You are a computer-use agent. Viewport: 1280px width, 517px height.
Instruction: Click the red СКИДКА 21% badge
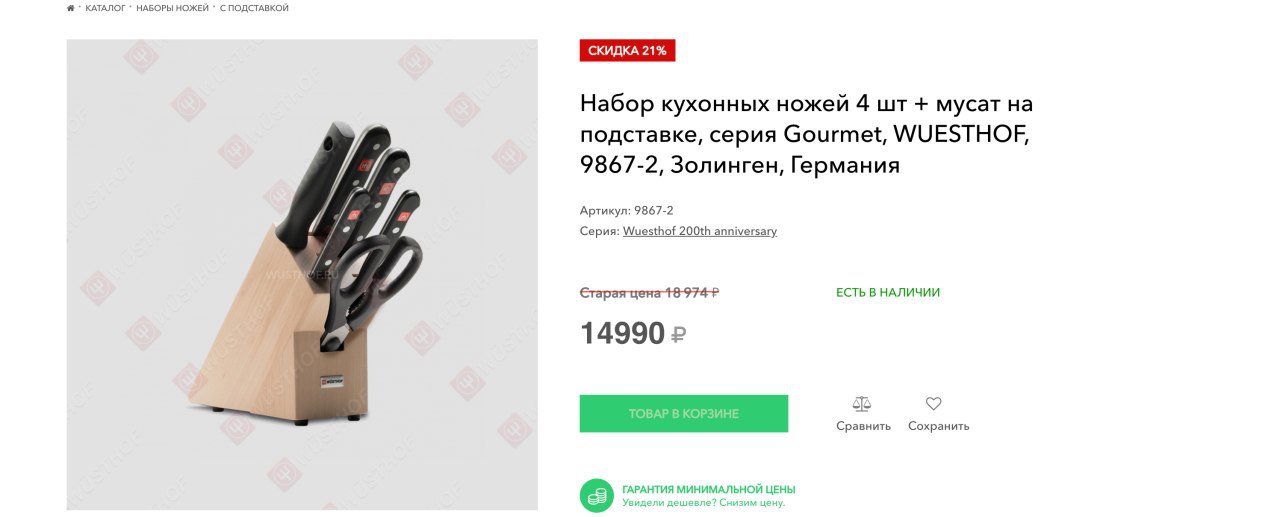tap(627, 50)
